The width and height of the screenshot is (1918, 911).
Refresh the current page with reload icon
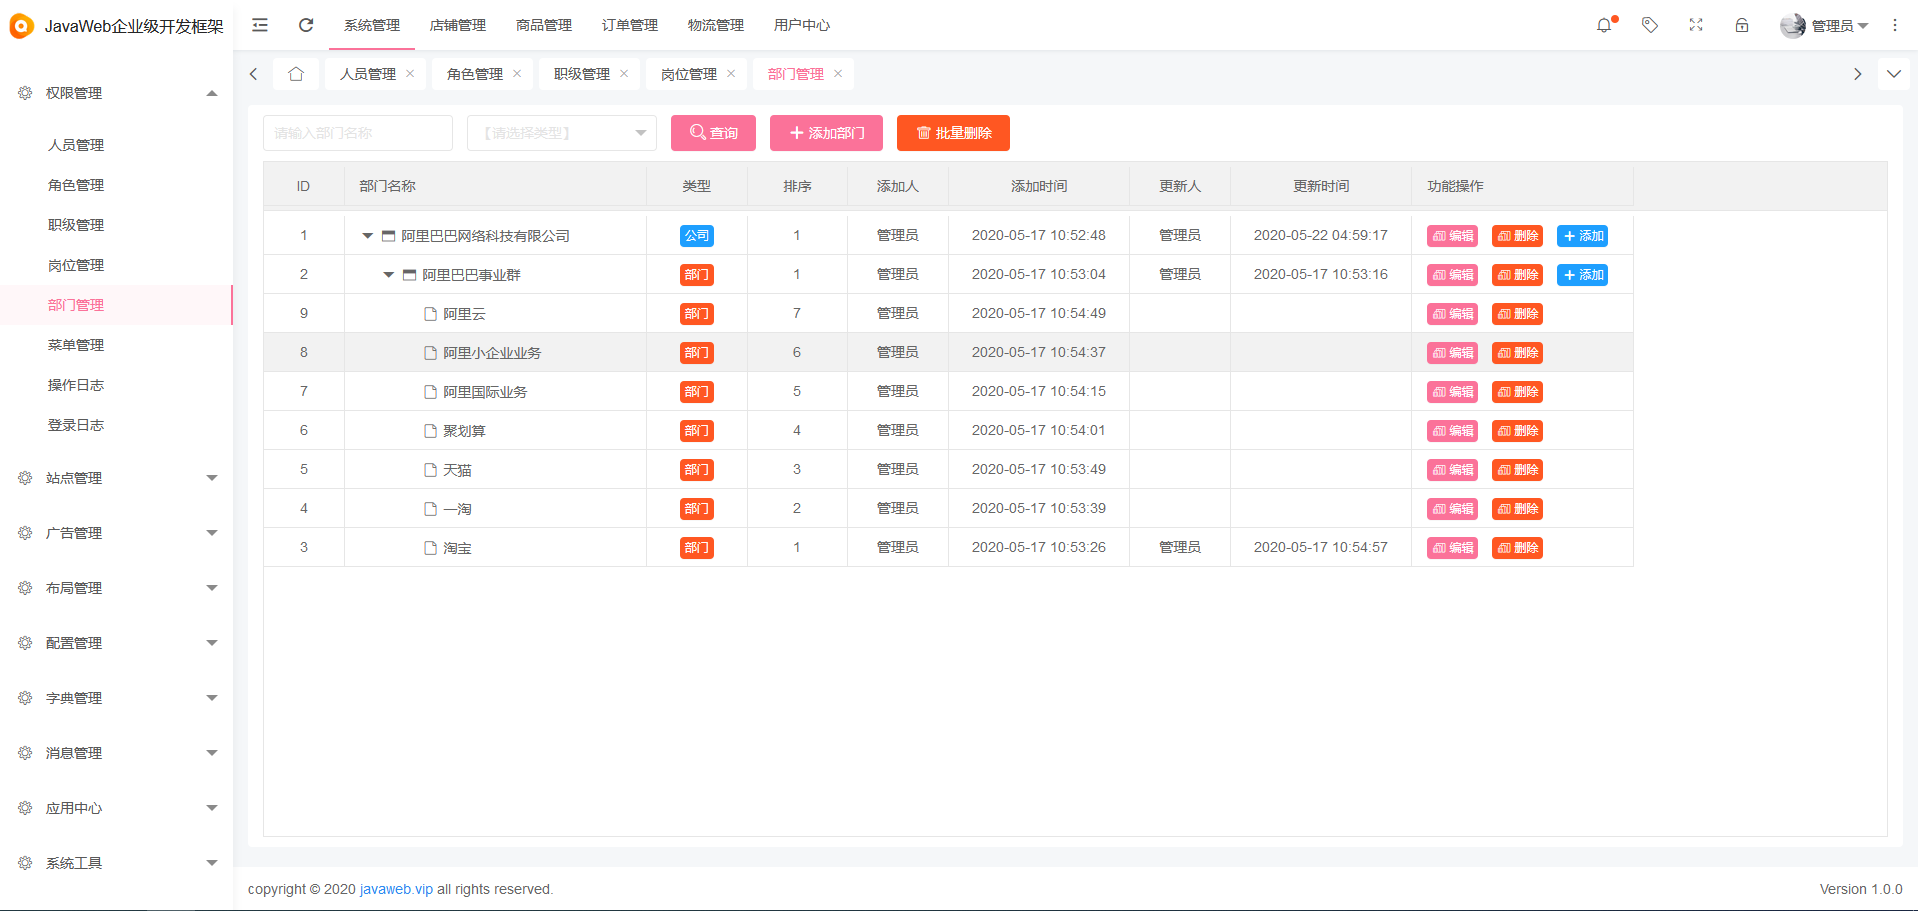coord(305,25)
